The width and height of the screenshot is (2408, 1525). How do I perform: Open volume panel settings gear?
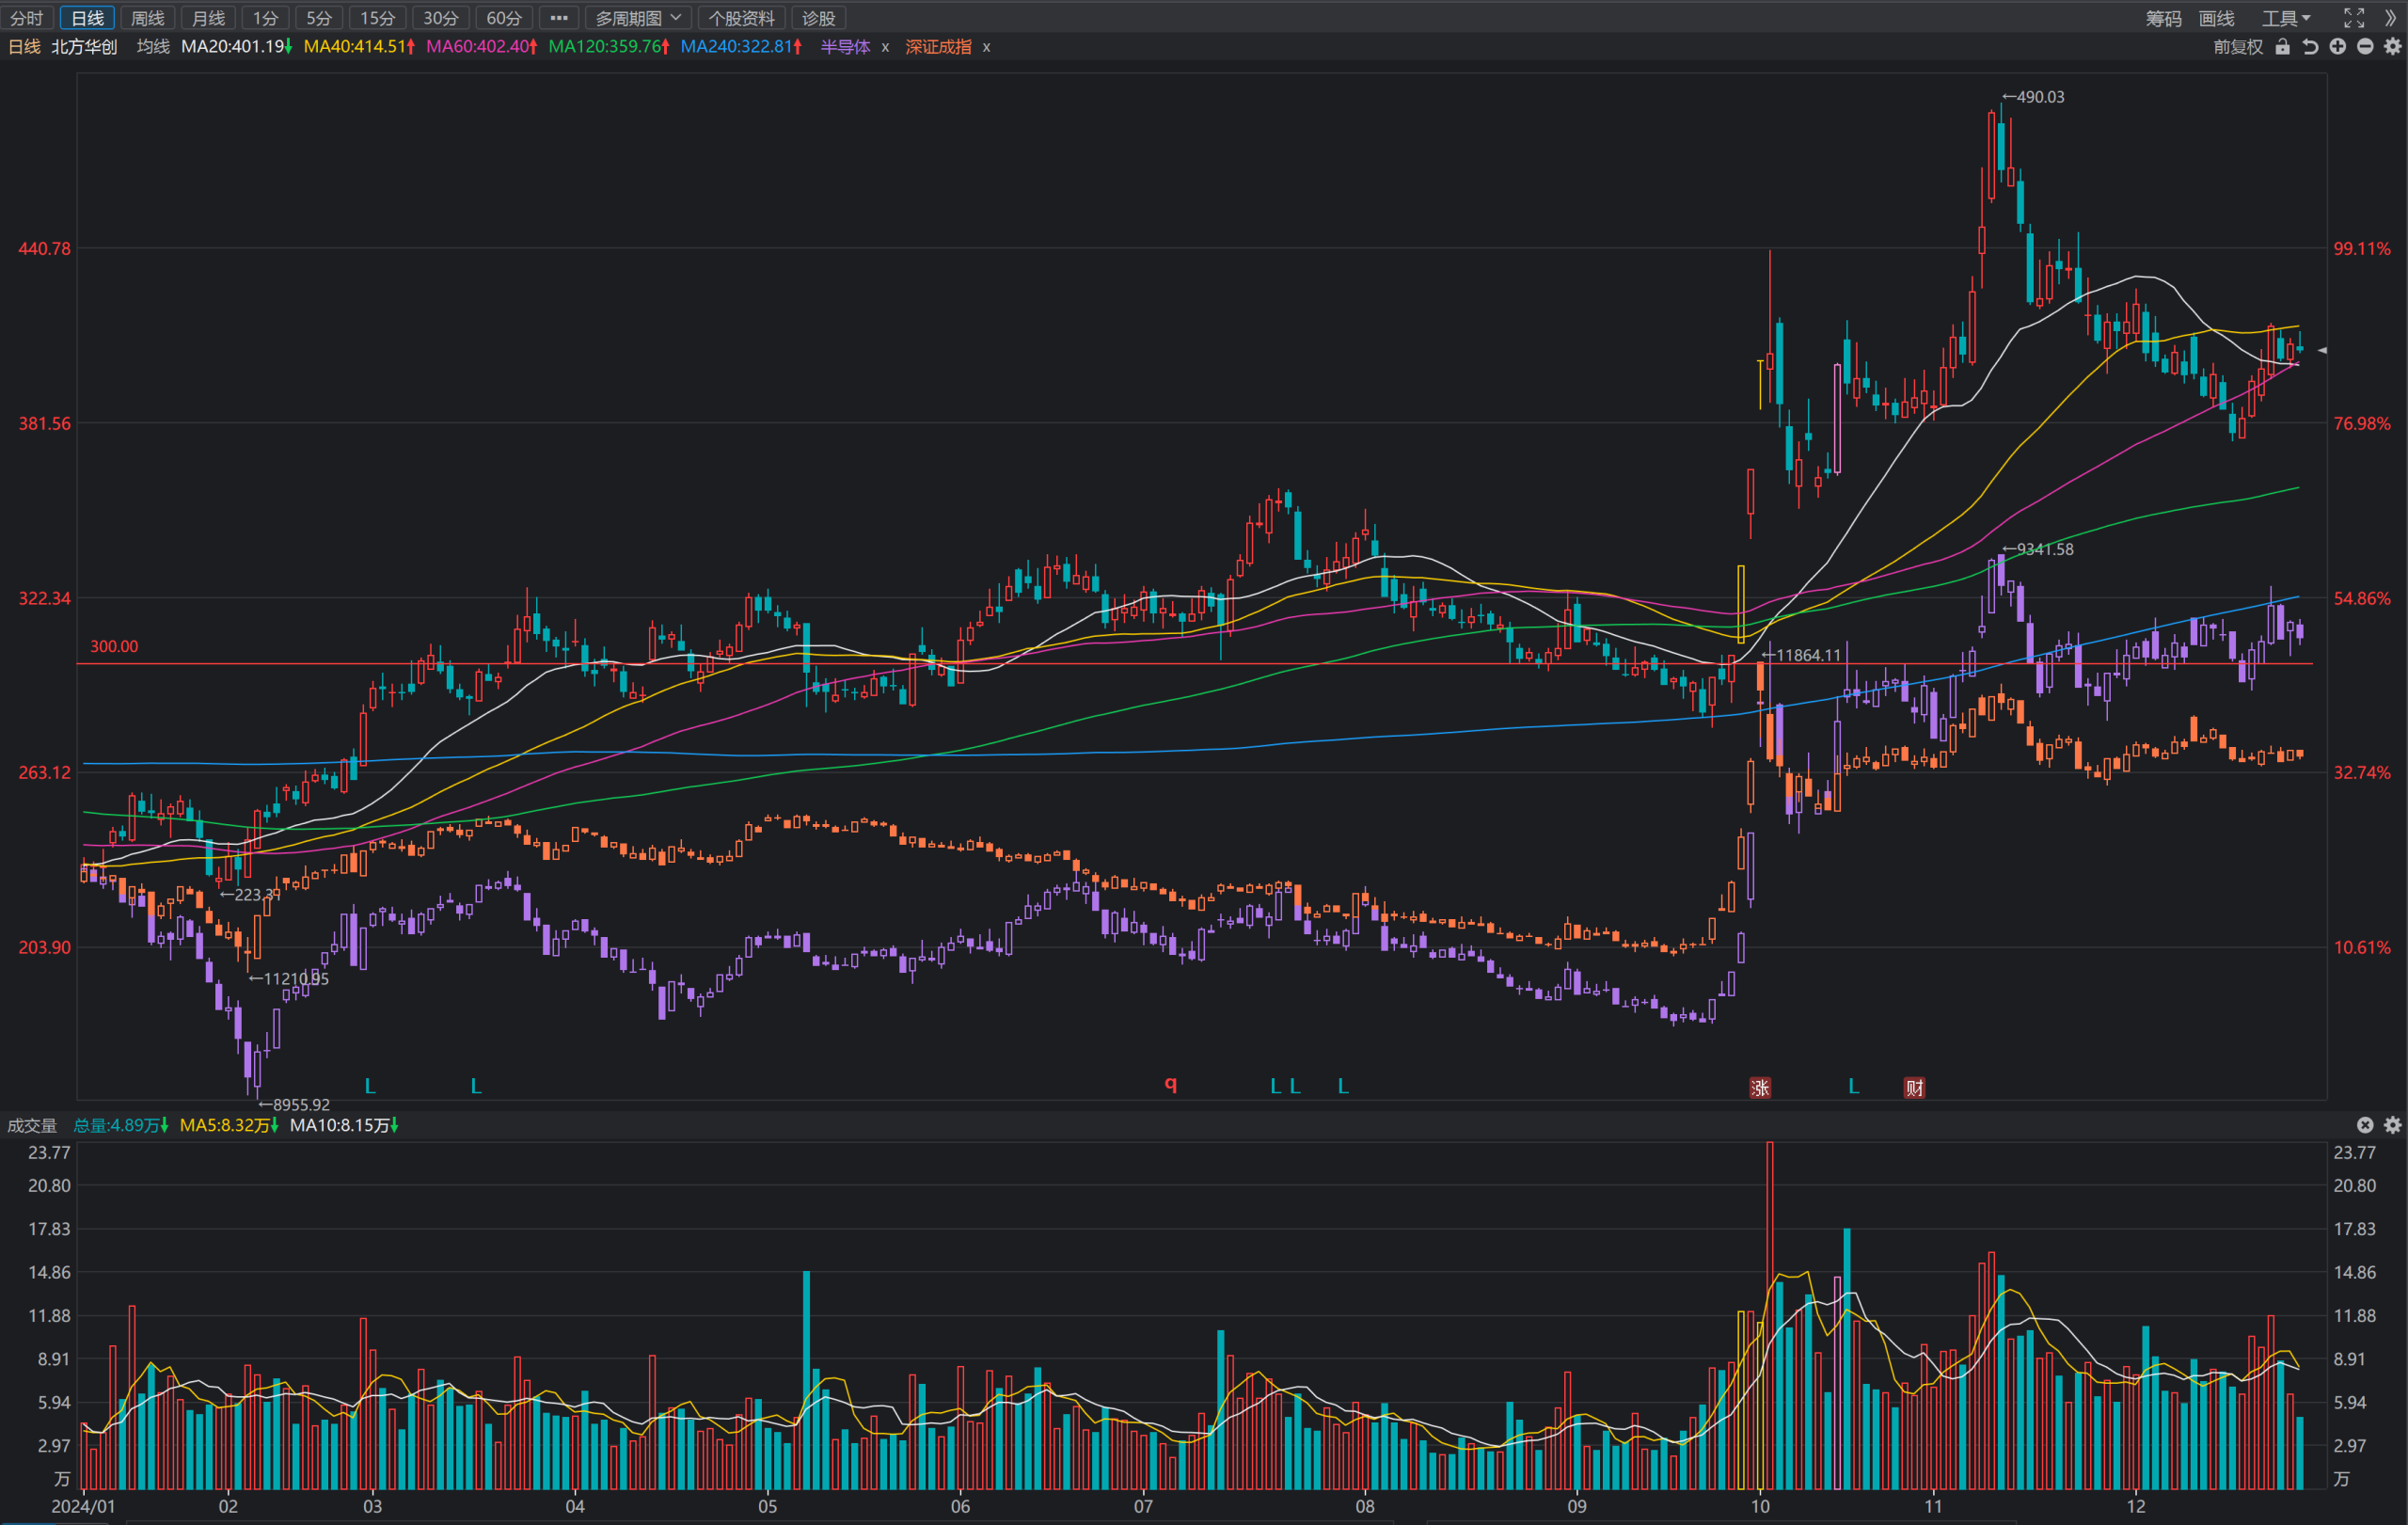coord(2393,1125)
